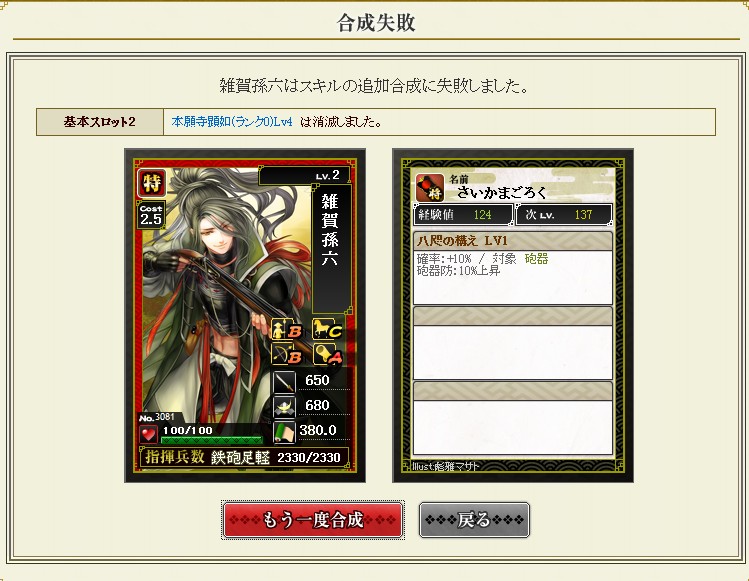Click the defense helmet stat icon

(284, 406)
